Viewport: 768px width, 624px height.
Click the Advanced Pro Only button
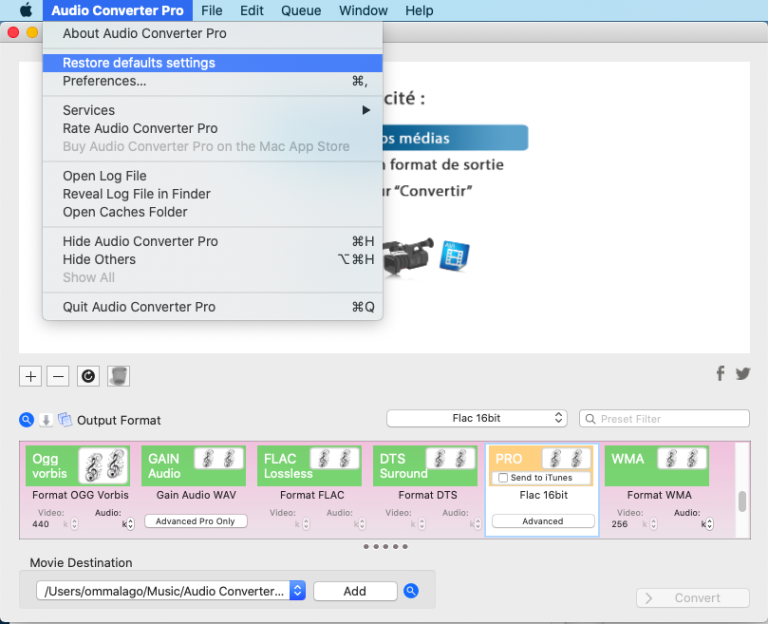195,521
